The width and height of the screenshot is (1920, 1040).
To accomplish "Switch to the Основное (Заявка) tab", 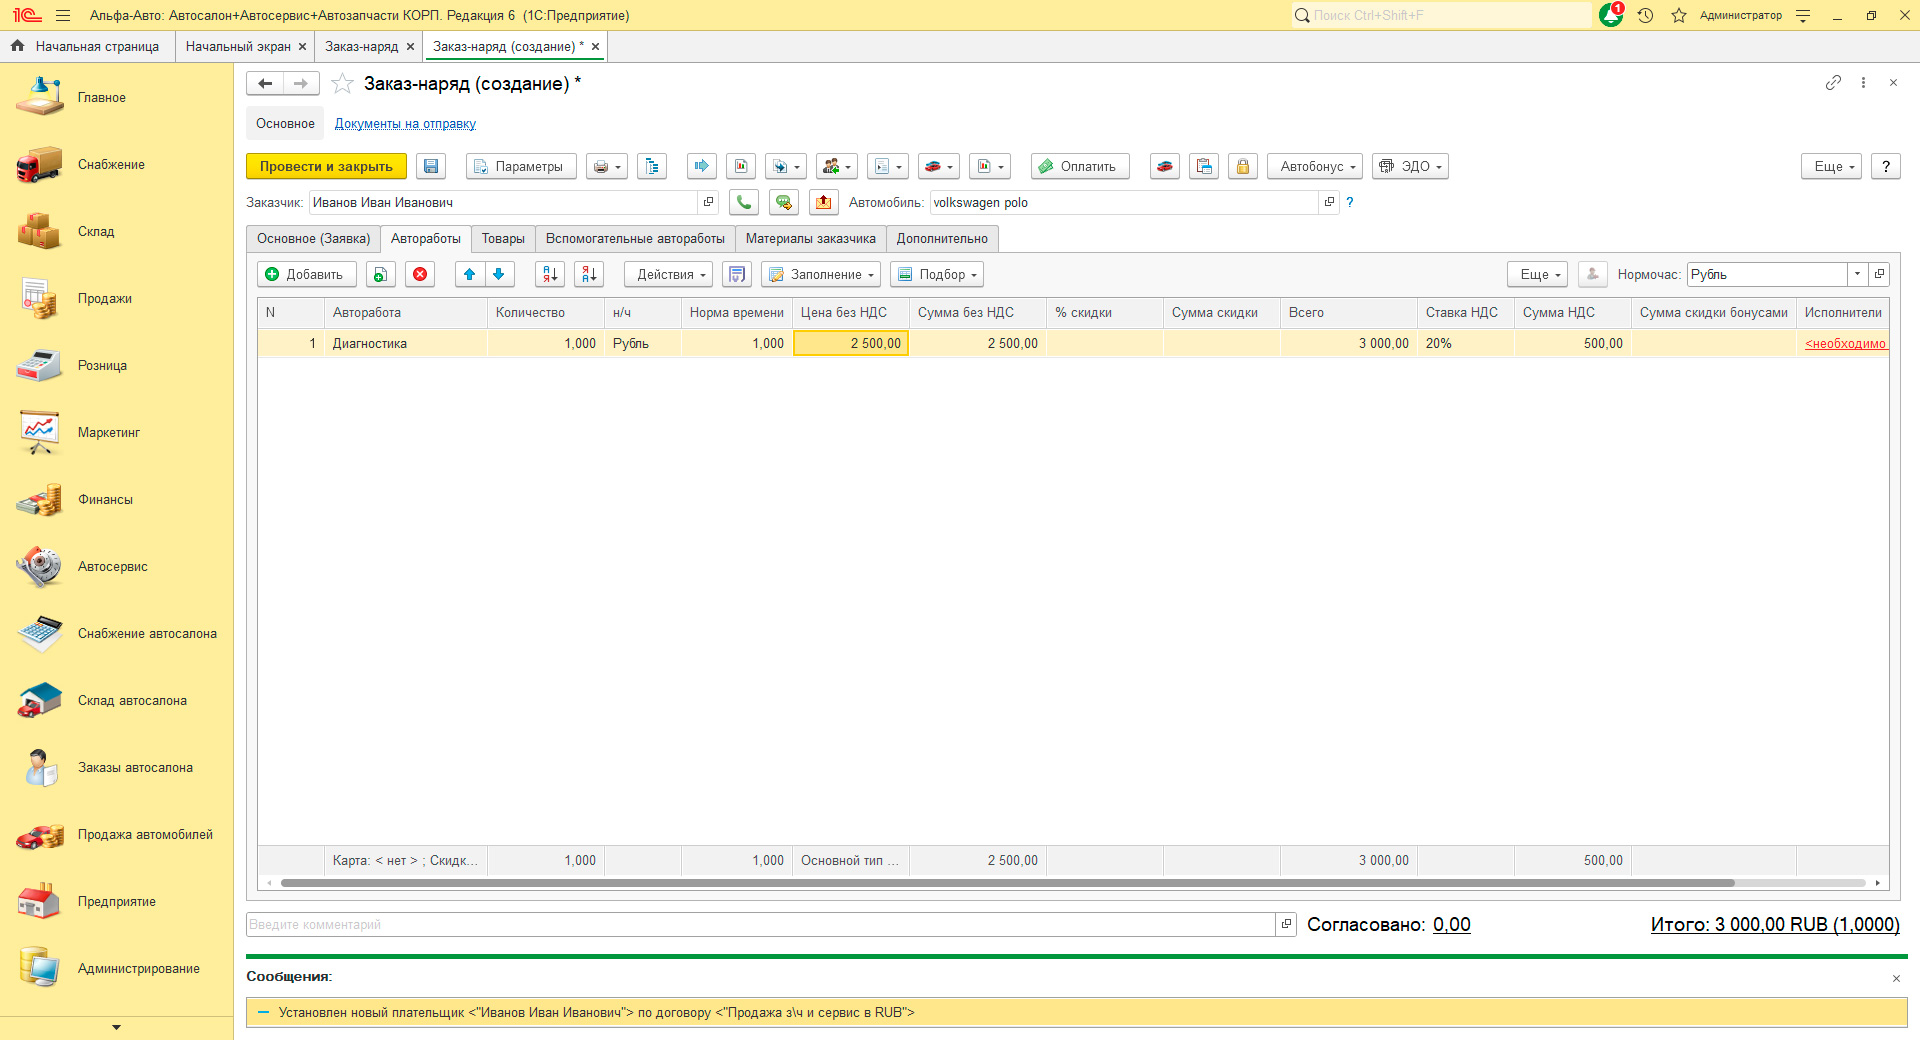I will point(313,239).
